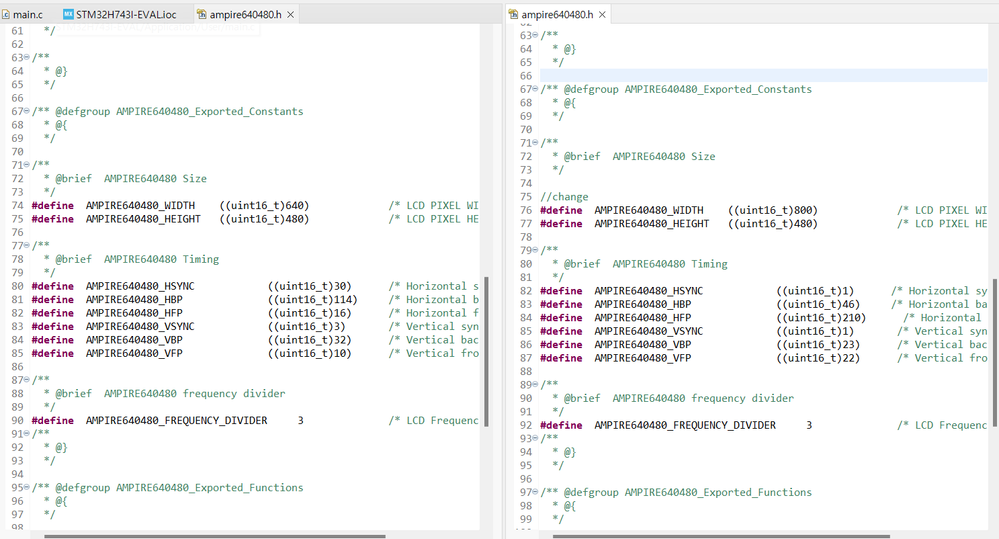Click the ((uint16_t)640) value in left pane
Screen dimensions: 999x539
click(264, 205)
